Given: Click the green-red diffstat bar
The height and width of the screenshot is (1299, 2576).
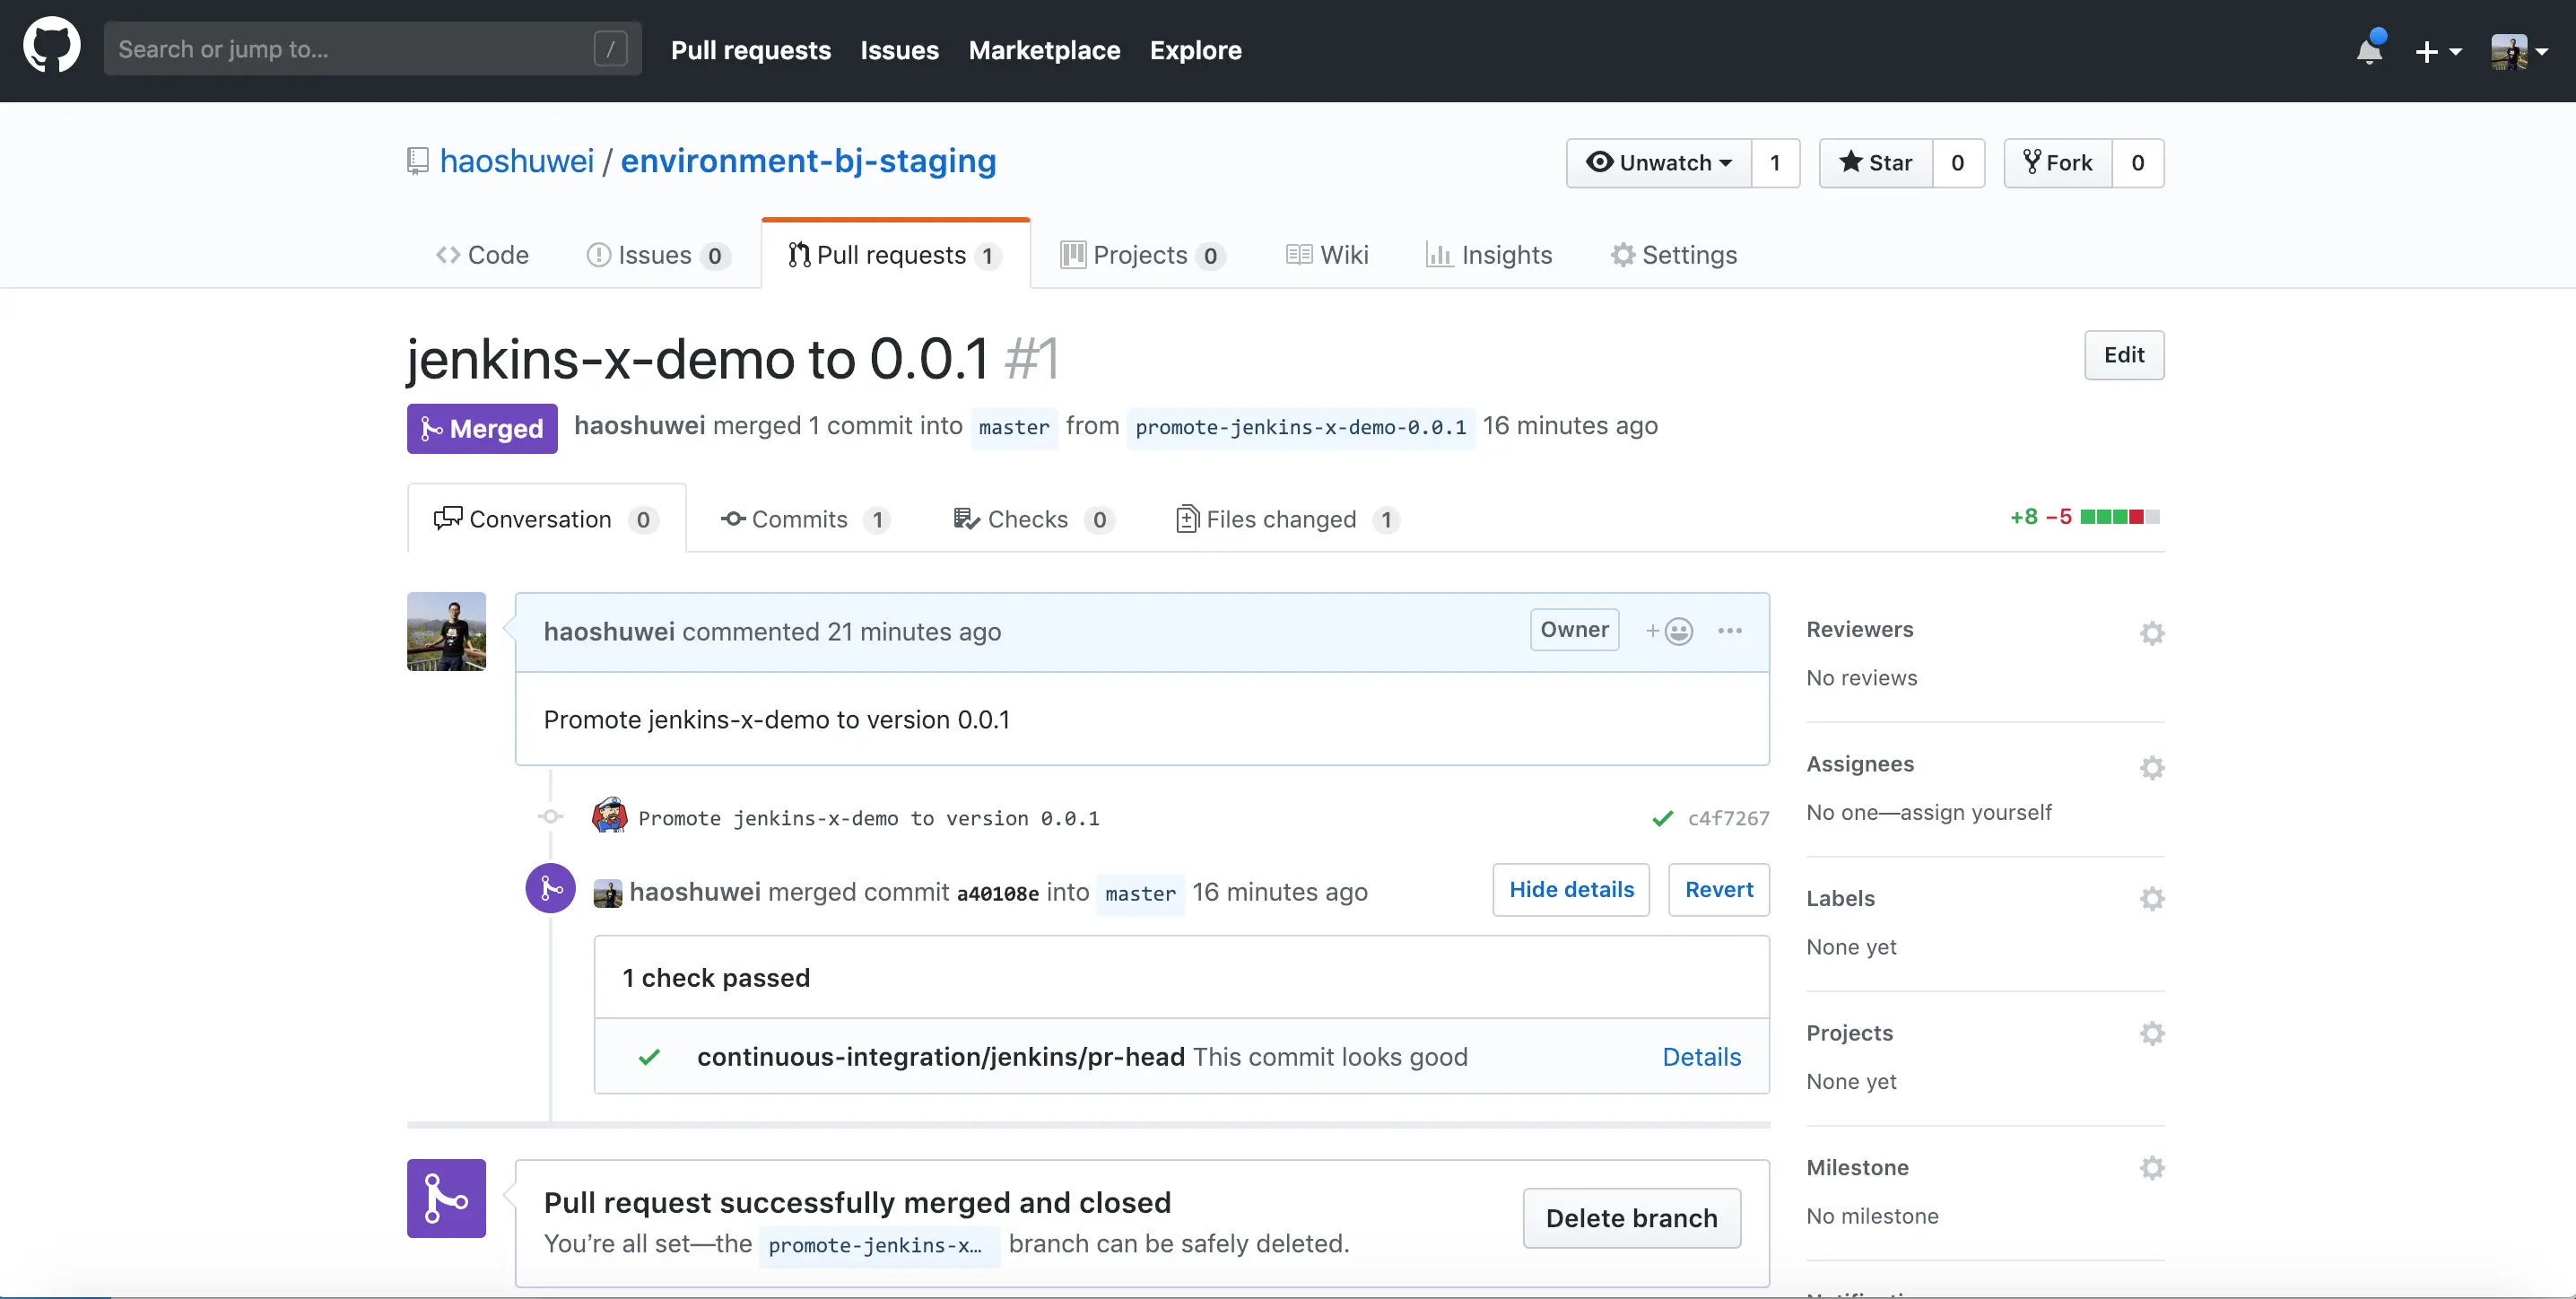Looking at the screenshot, I should pos(2119,517).
